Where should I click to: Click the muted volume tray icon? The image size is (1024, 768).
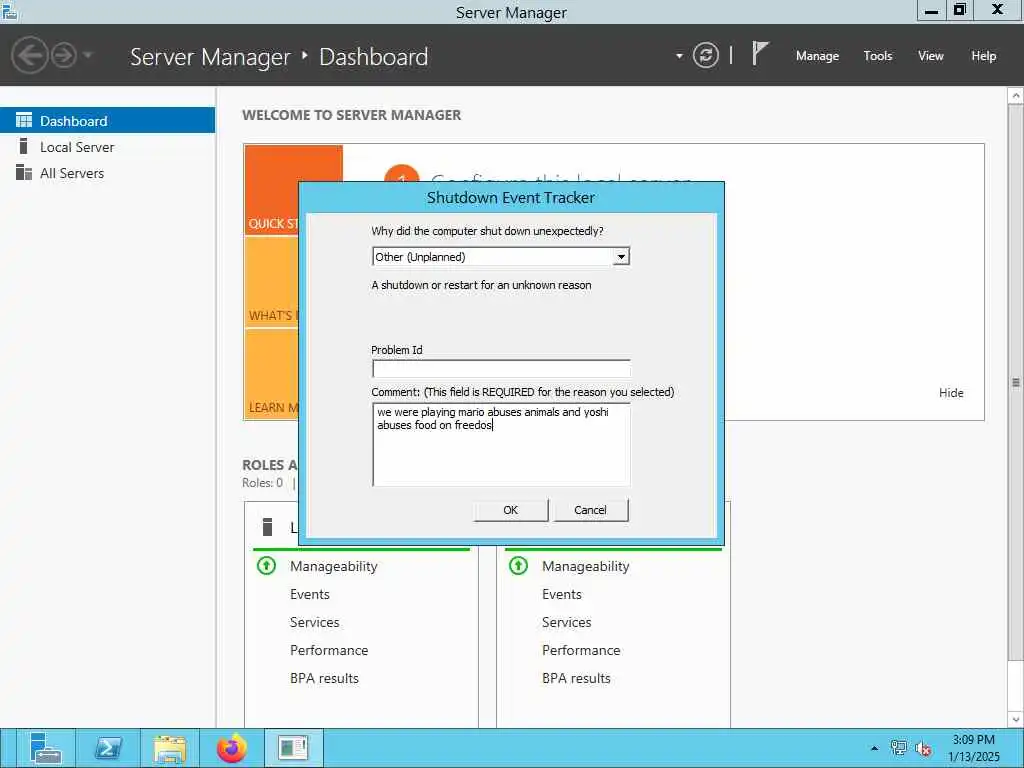click(x=923, y=748)
